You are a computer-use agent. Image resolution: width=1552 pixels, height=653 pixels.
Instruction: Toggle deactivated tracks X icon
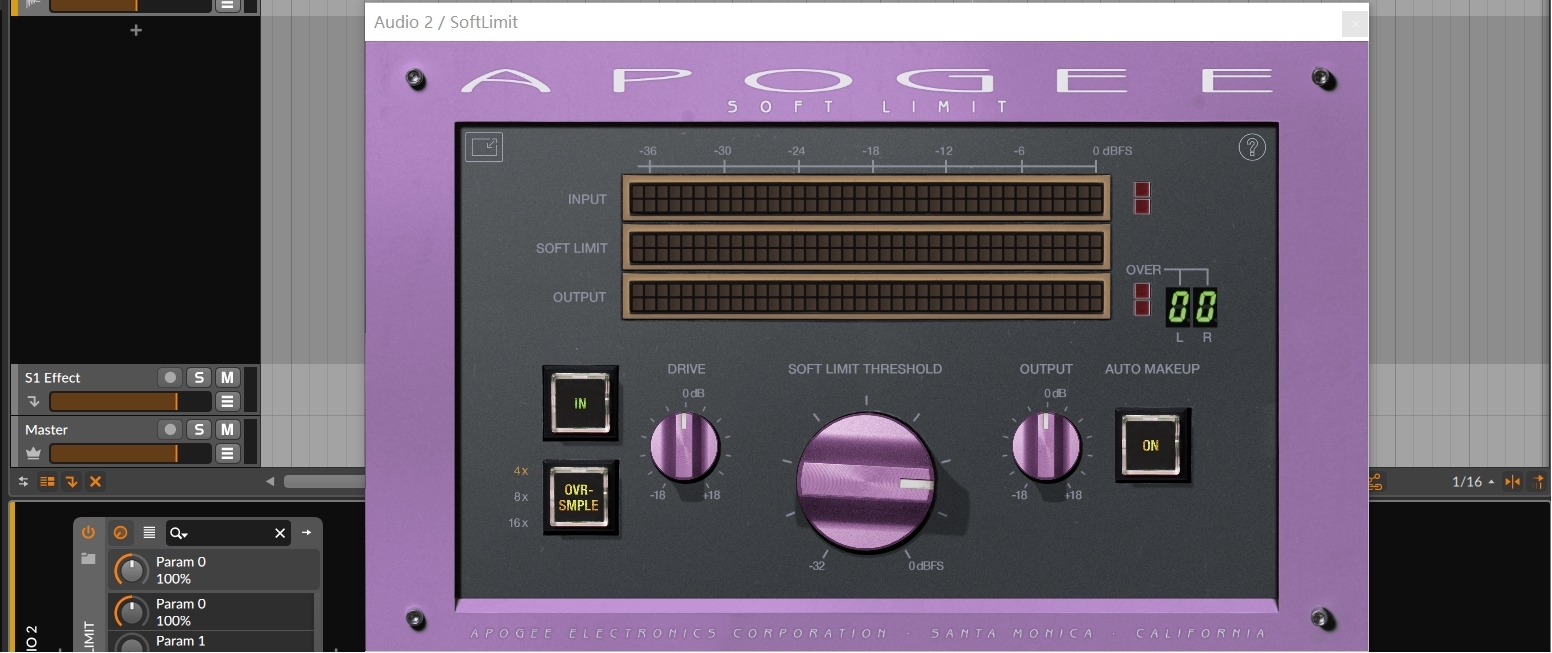[x=95, y=482]
